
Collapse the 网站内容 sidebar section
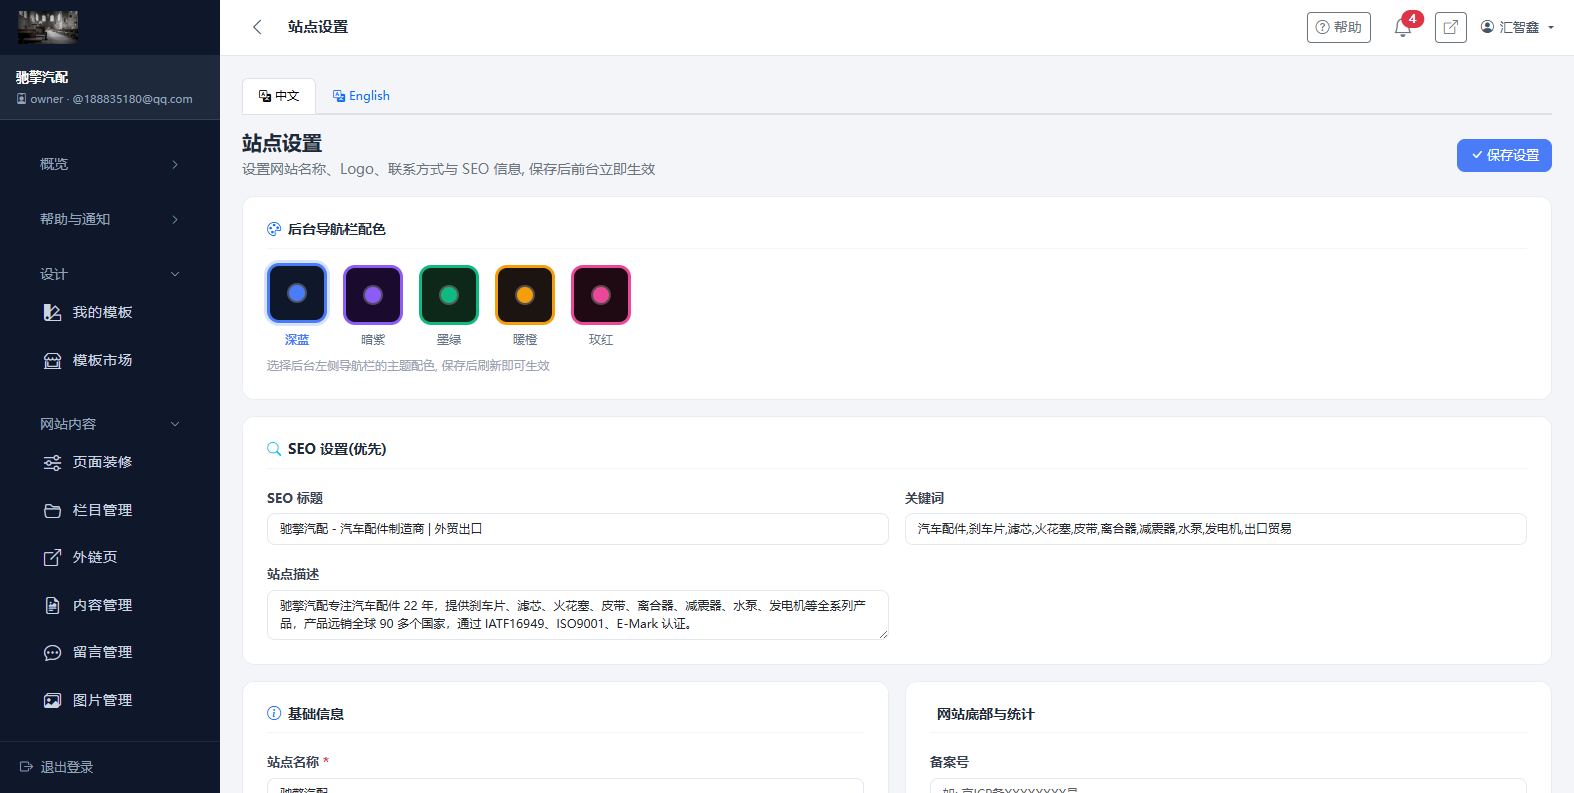pos(110,424)
